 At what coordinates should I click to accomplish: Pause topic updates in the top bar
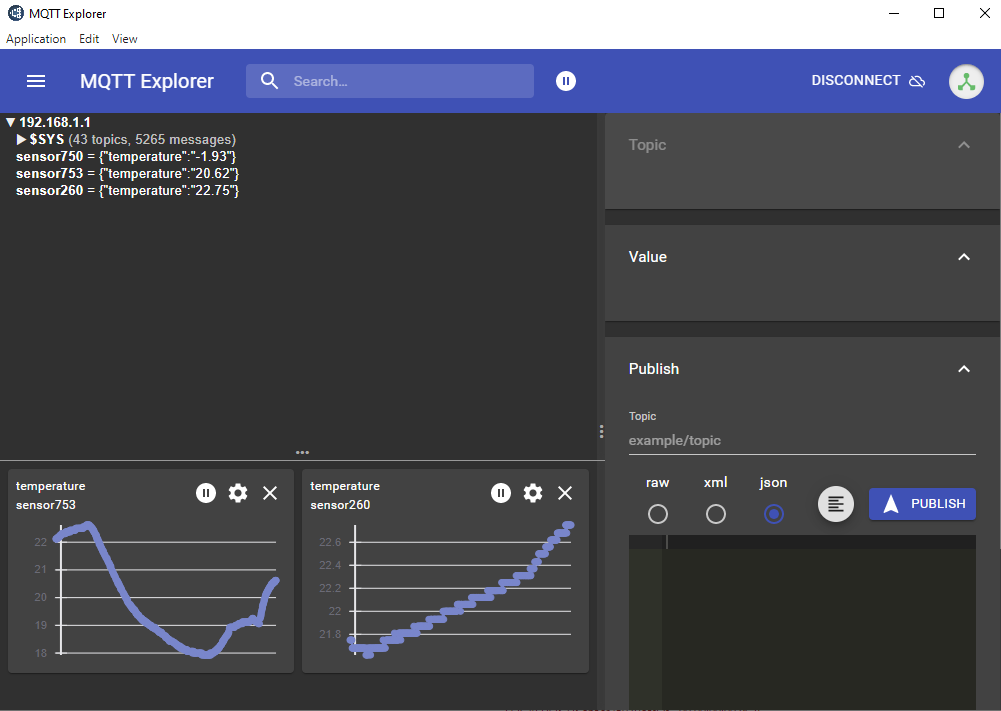[x=566, y=81]
